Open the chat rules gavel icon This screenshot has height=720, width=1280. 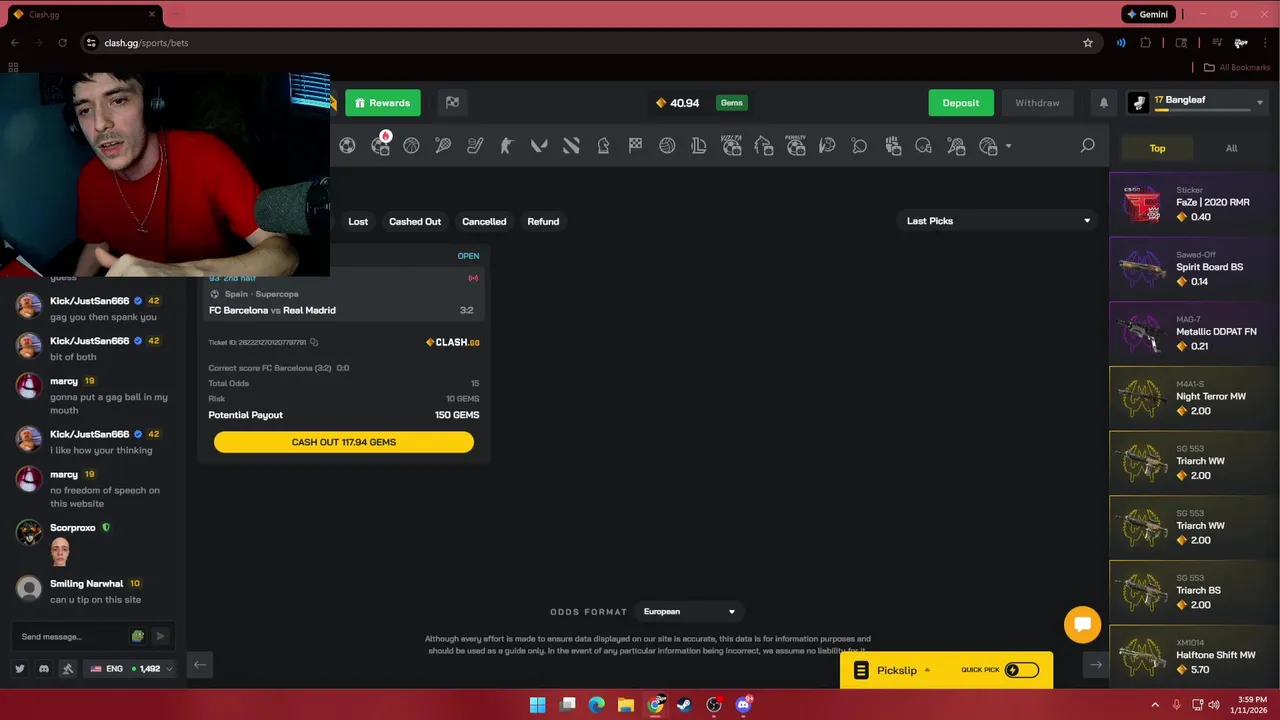click(x=67, y=669)
